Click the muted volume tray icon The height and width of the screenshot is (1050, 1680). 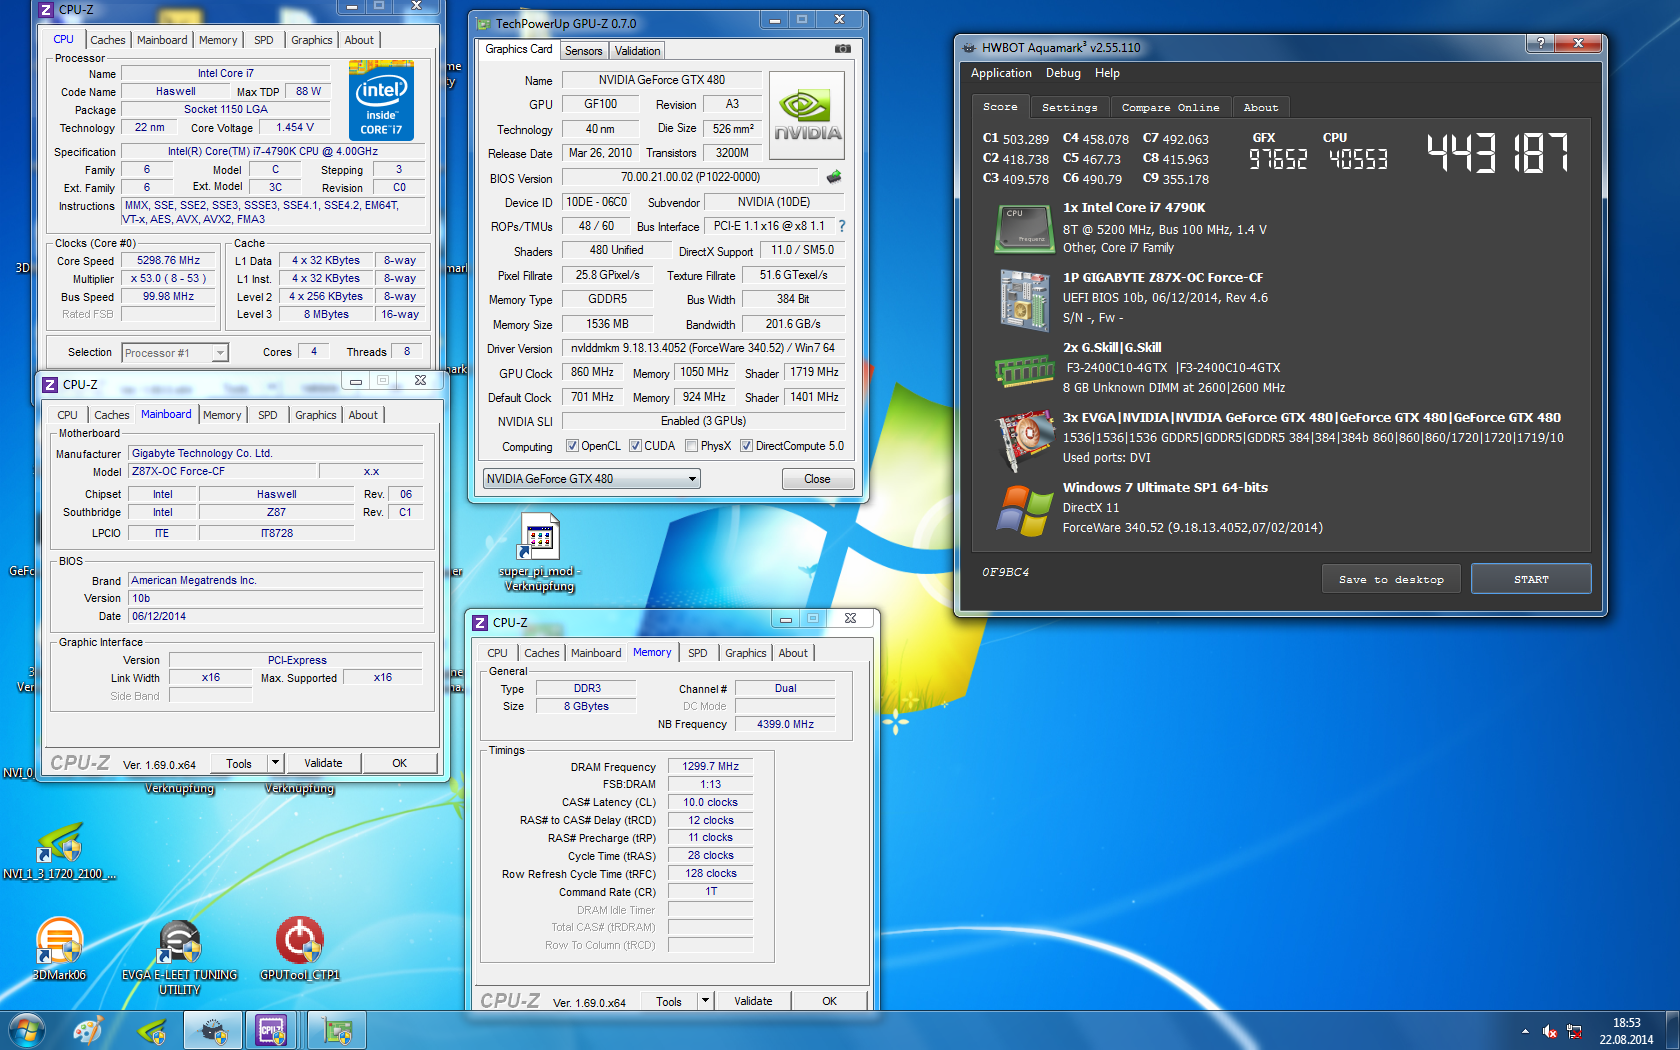[1550, 1031]
